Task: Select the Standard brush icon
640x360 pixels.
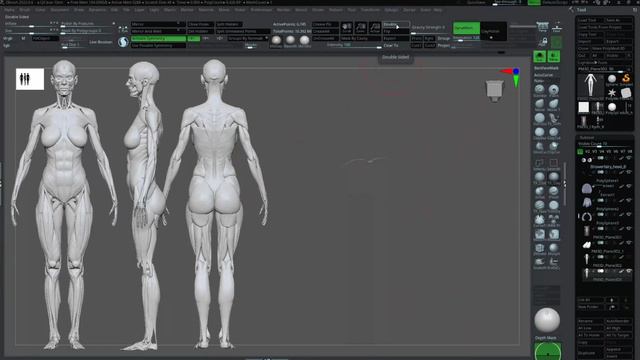Action: point(540,90)
